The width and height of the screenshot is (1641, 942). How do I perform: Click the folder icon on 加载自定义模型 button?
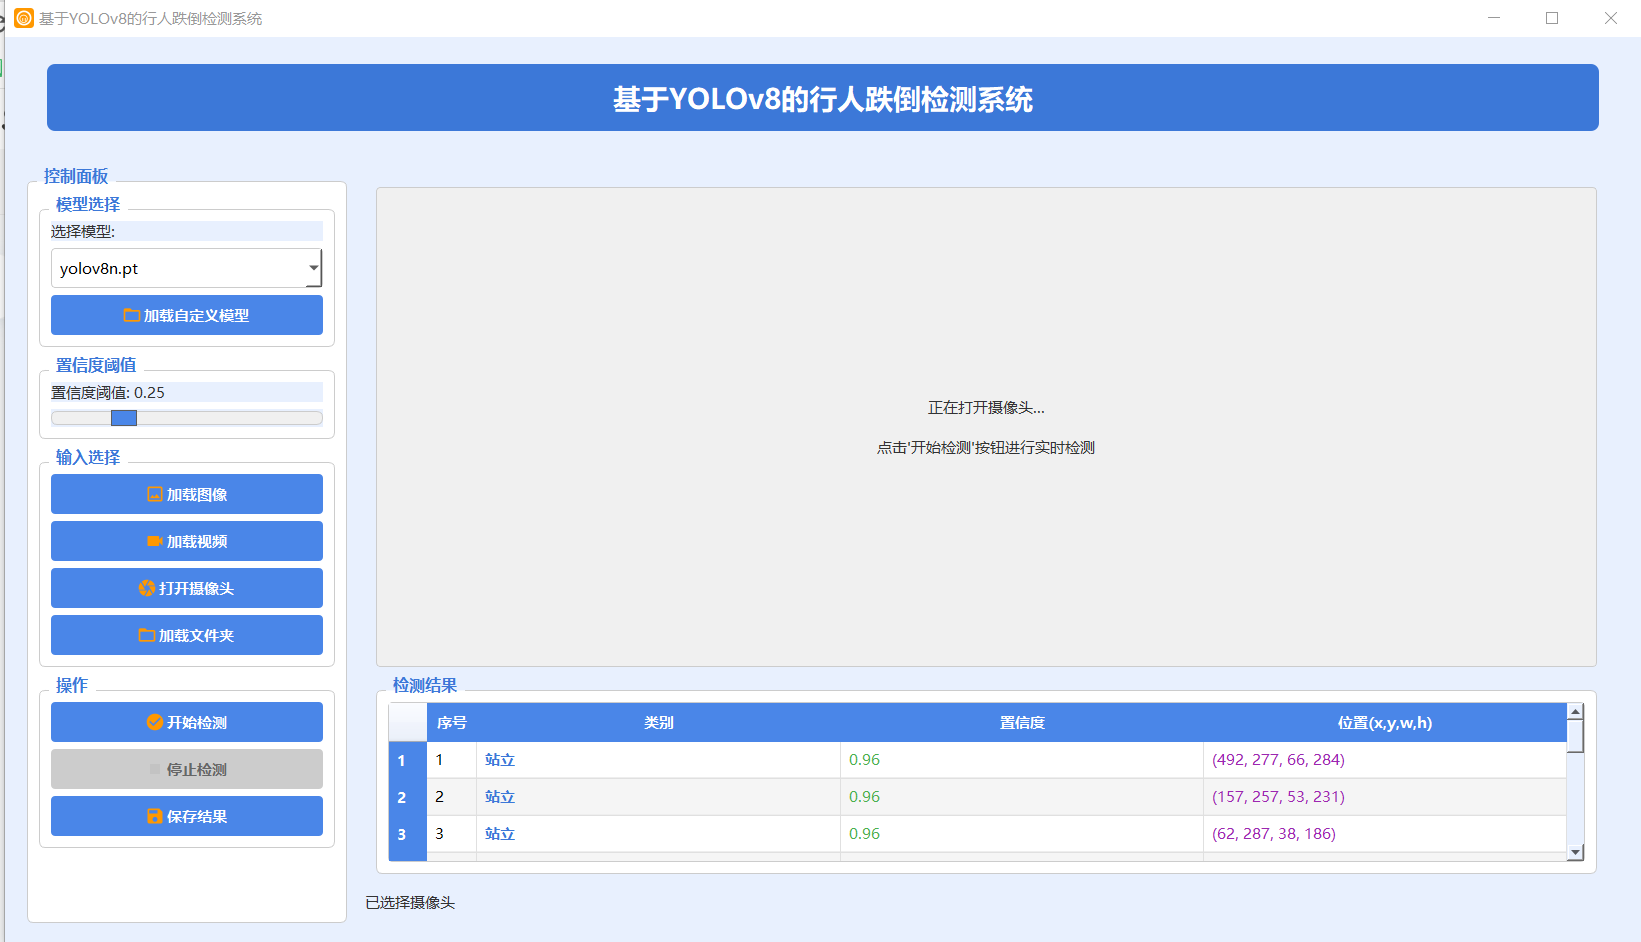132,314
